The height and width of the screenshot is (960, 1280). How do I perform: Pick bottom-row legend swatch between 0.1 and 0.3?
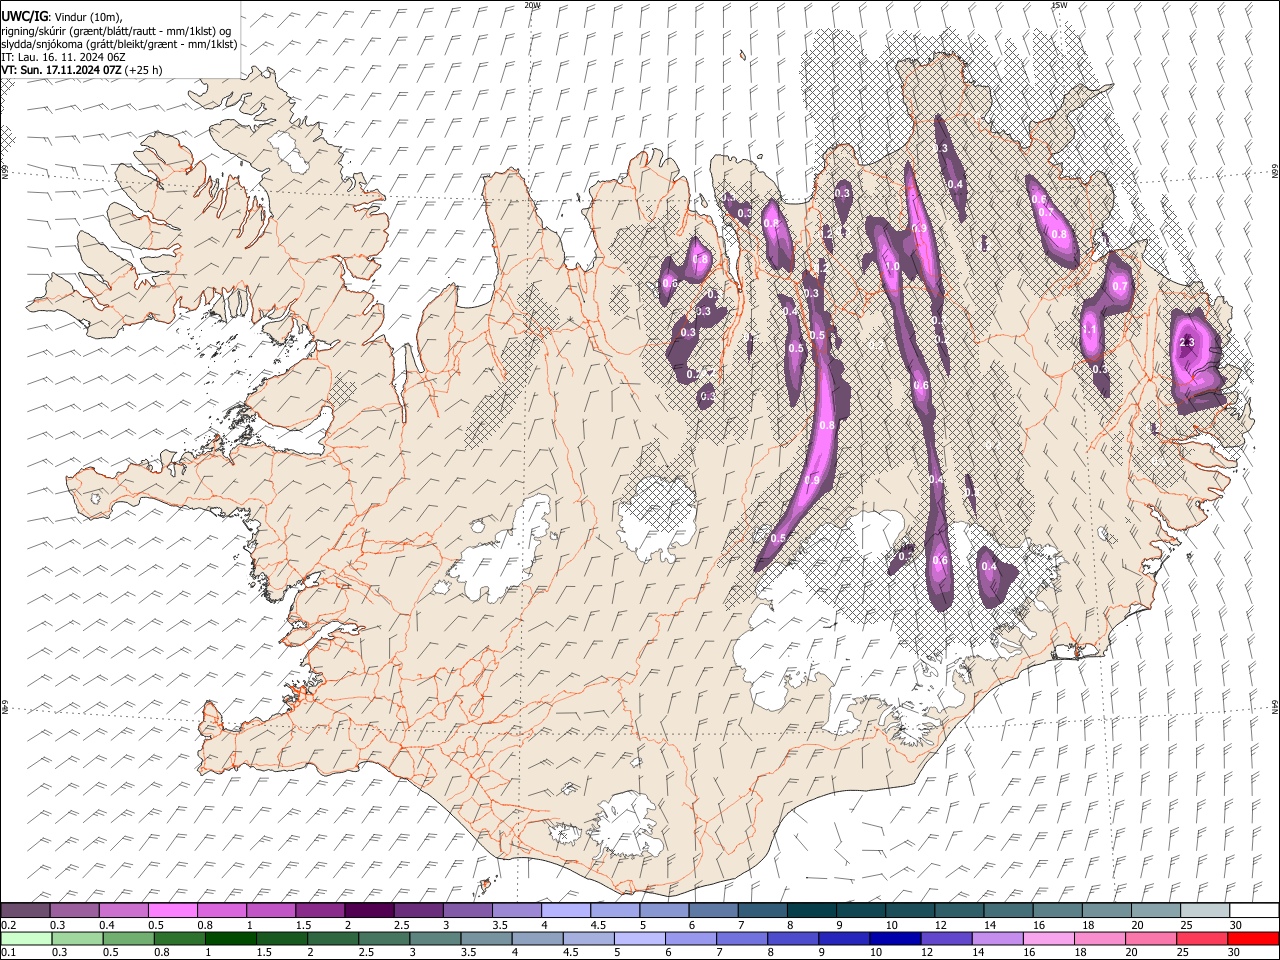point(26,938)
